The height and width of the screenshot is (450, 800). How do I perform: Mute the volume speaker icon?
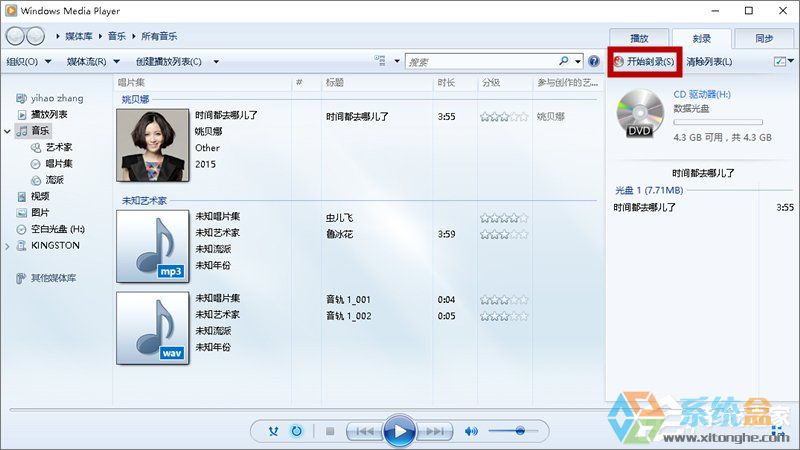click(x=471, y=432)
